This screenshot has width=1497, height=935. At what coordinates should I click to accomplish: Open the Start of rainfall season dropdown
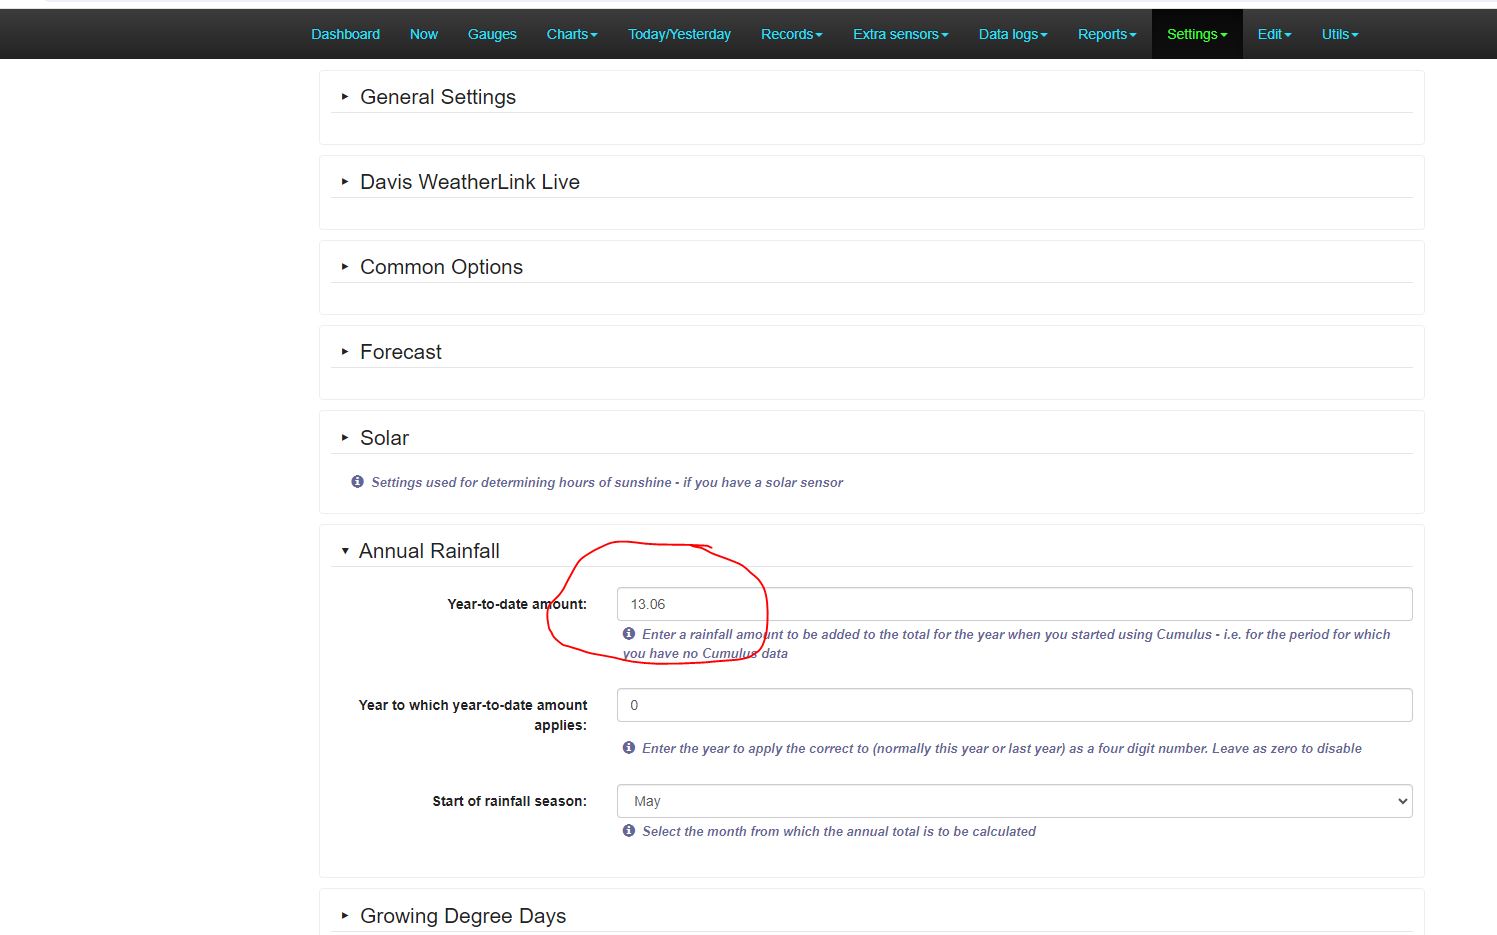pos(1014,801)
